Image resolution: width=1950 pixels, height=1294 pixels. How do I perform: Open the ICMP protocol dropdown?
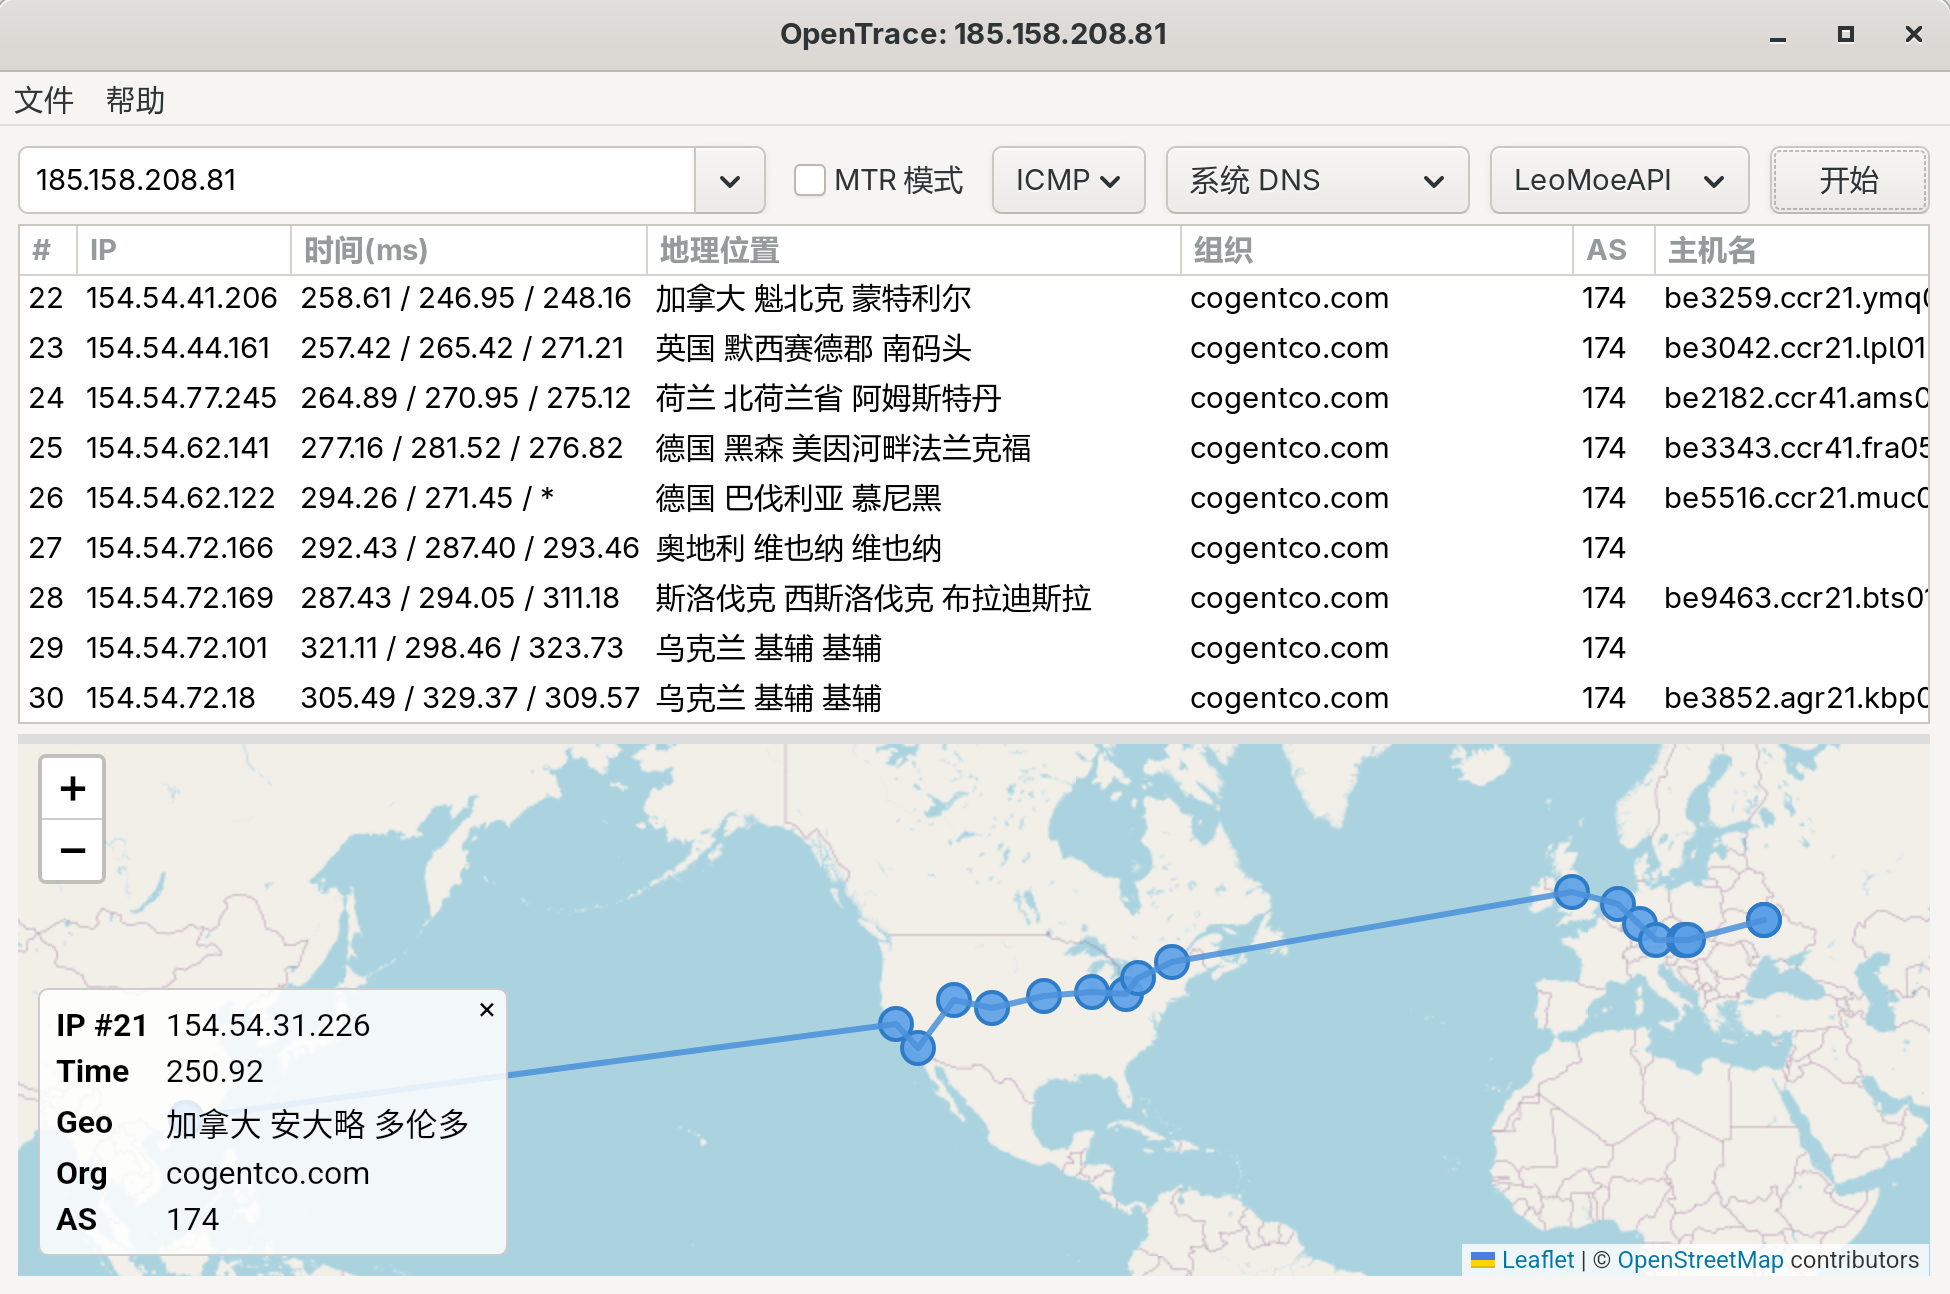1067,180
